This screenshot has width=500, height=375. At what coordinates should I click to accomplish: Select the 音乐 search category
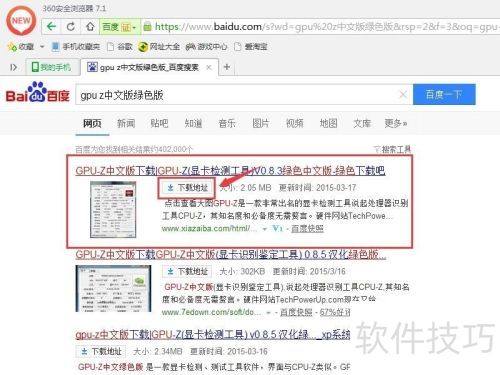pyautogui.click(x=227, y=124)
